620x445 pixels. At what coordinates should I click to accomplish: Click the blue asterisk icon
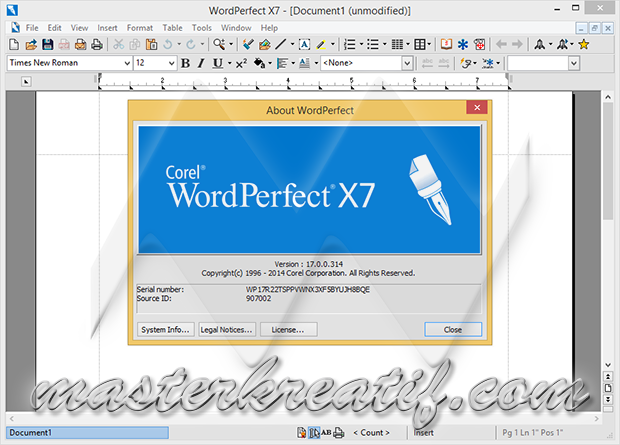pyautogui.click(x=463, y=44)
